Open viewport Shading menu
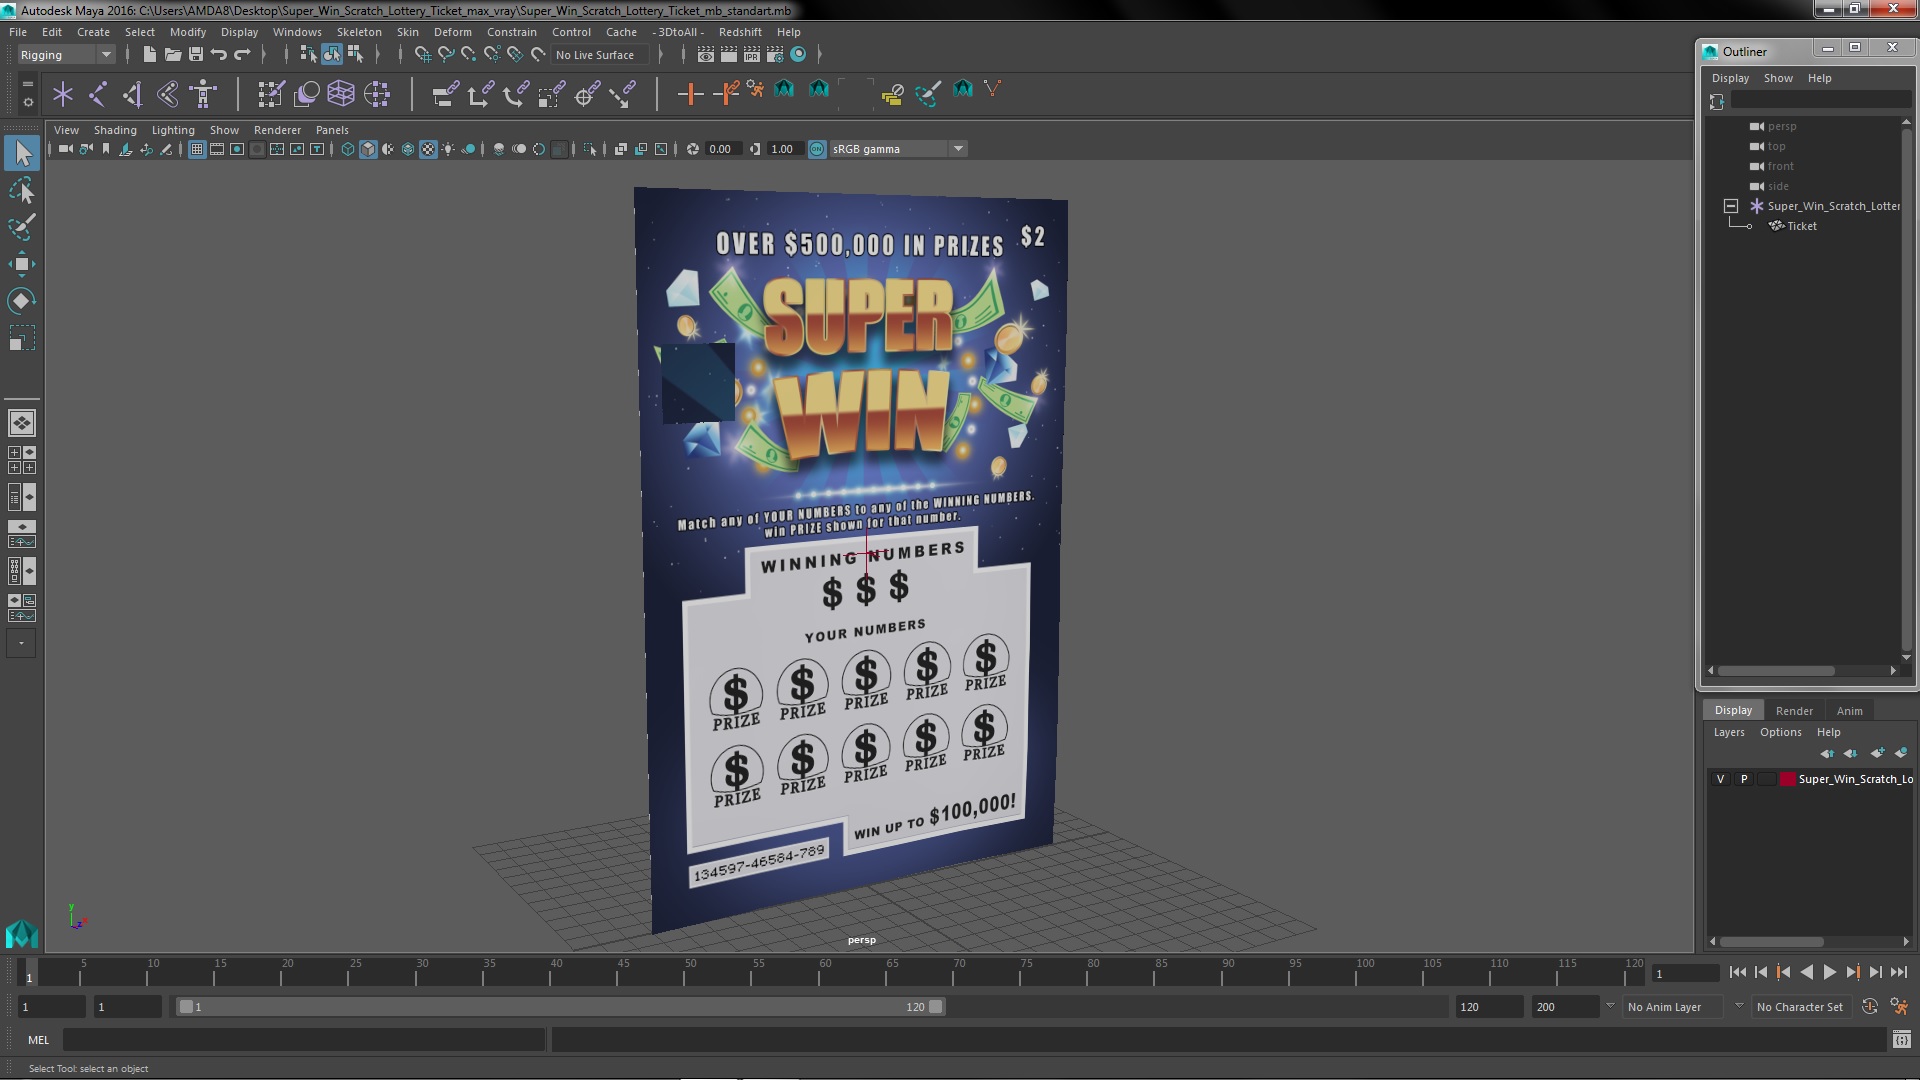Image resolution: width=1920 pixels, height=1080 pixels. tap(115, 130)
